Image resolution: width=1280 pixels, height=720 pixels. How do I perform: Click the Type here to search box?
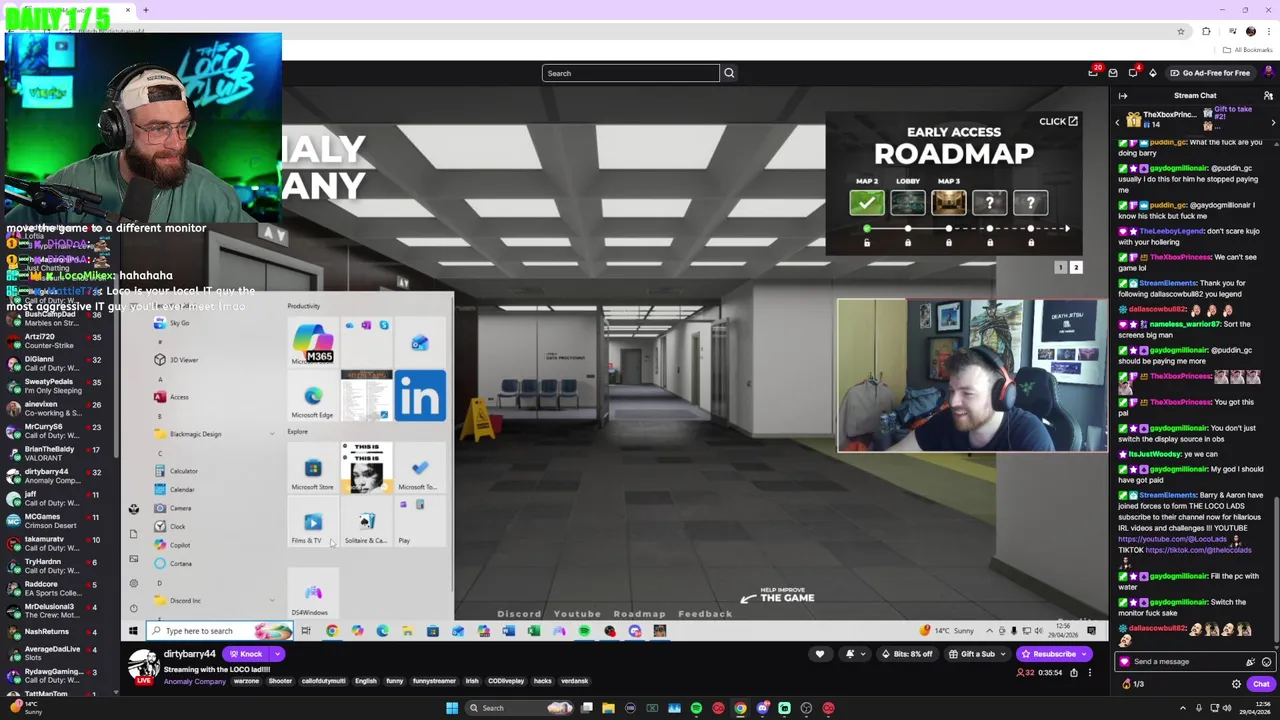(220, 631)
